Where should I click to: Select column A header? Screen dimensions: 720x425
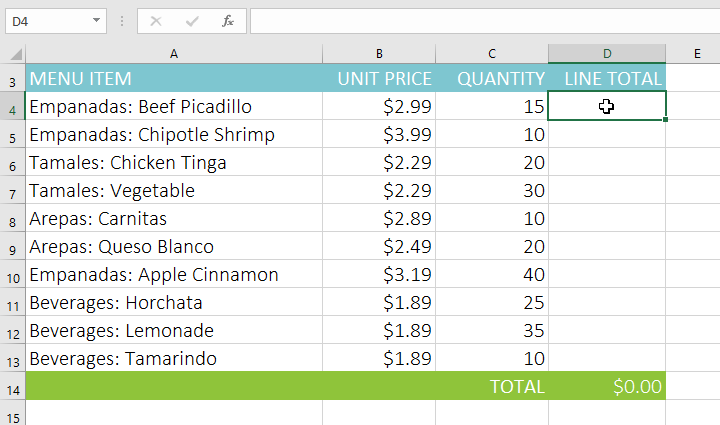(x=174, y=54)
